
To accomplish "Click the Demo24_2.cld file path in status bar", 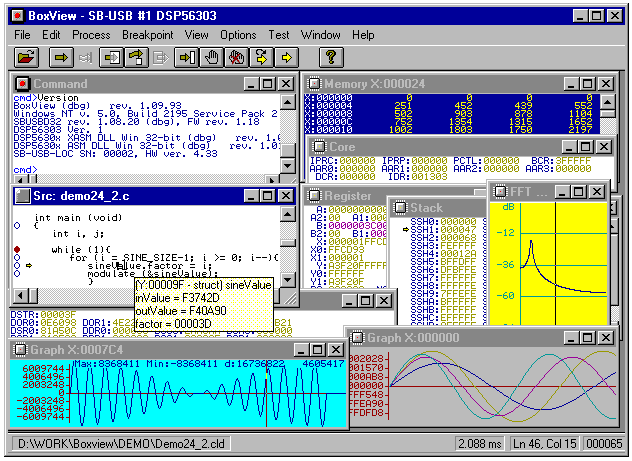I will coord(121,444).
